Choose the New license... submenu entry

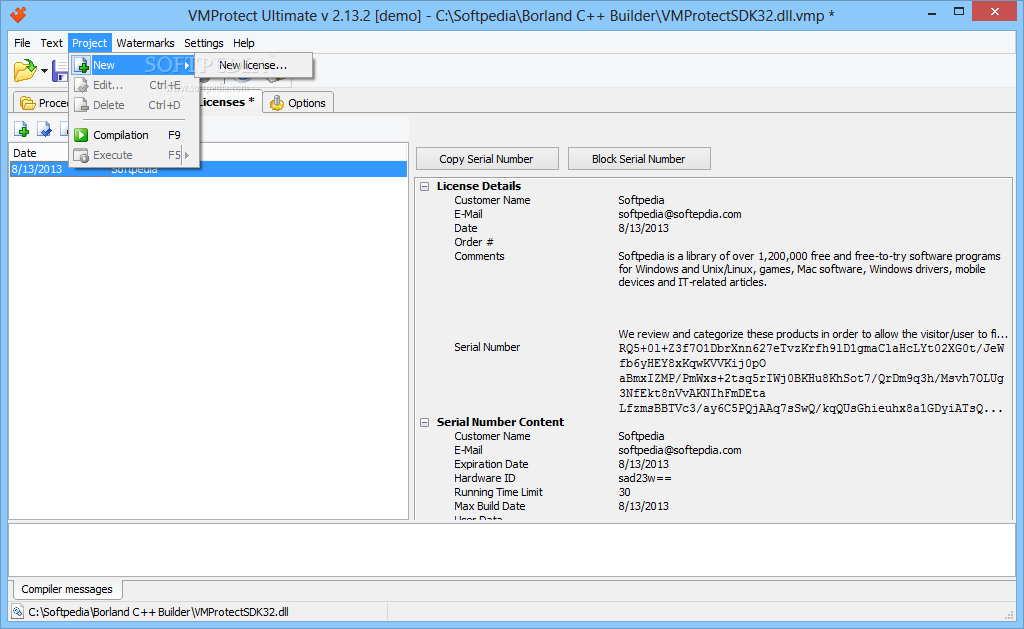tap(253, 65)
